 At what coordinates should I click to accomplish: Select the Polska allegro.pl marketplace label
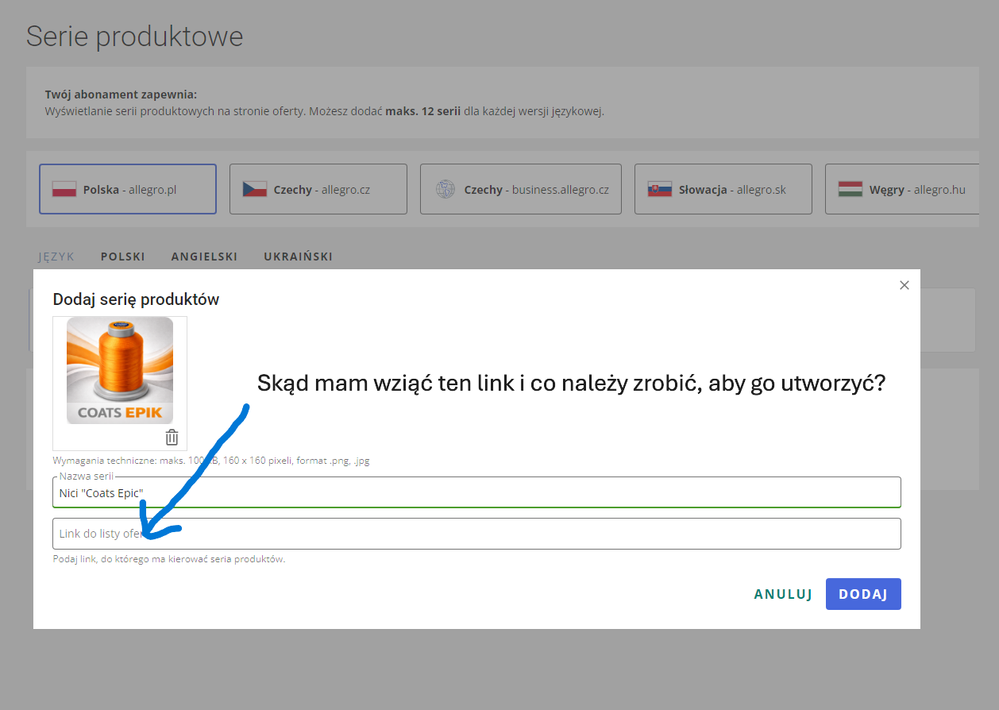click(x=130, y=189)
